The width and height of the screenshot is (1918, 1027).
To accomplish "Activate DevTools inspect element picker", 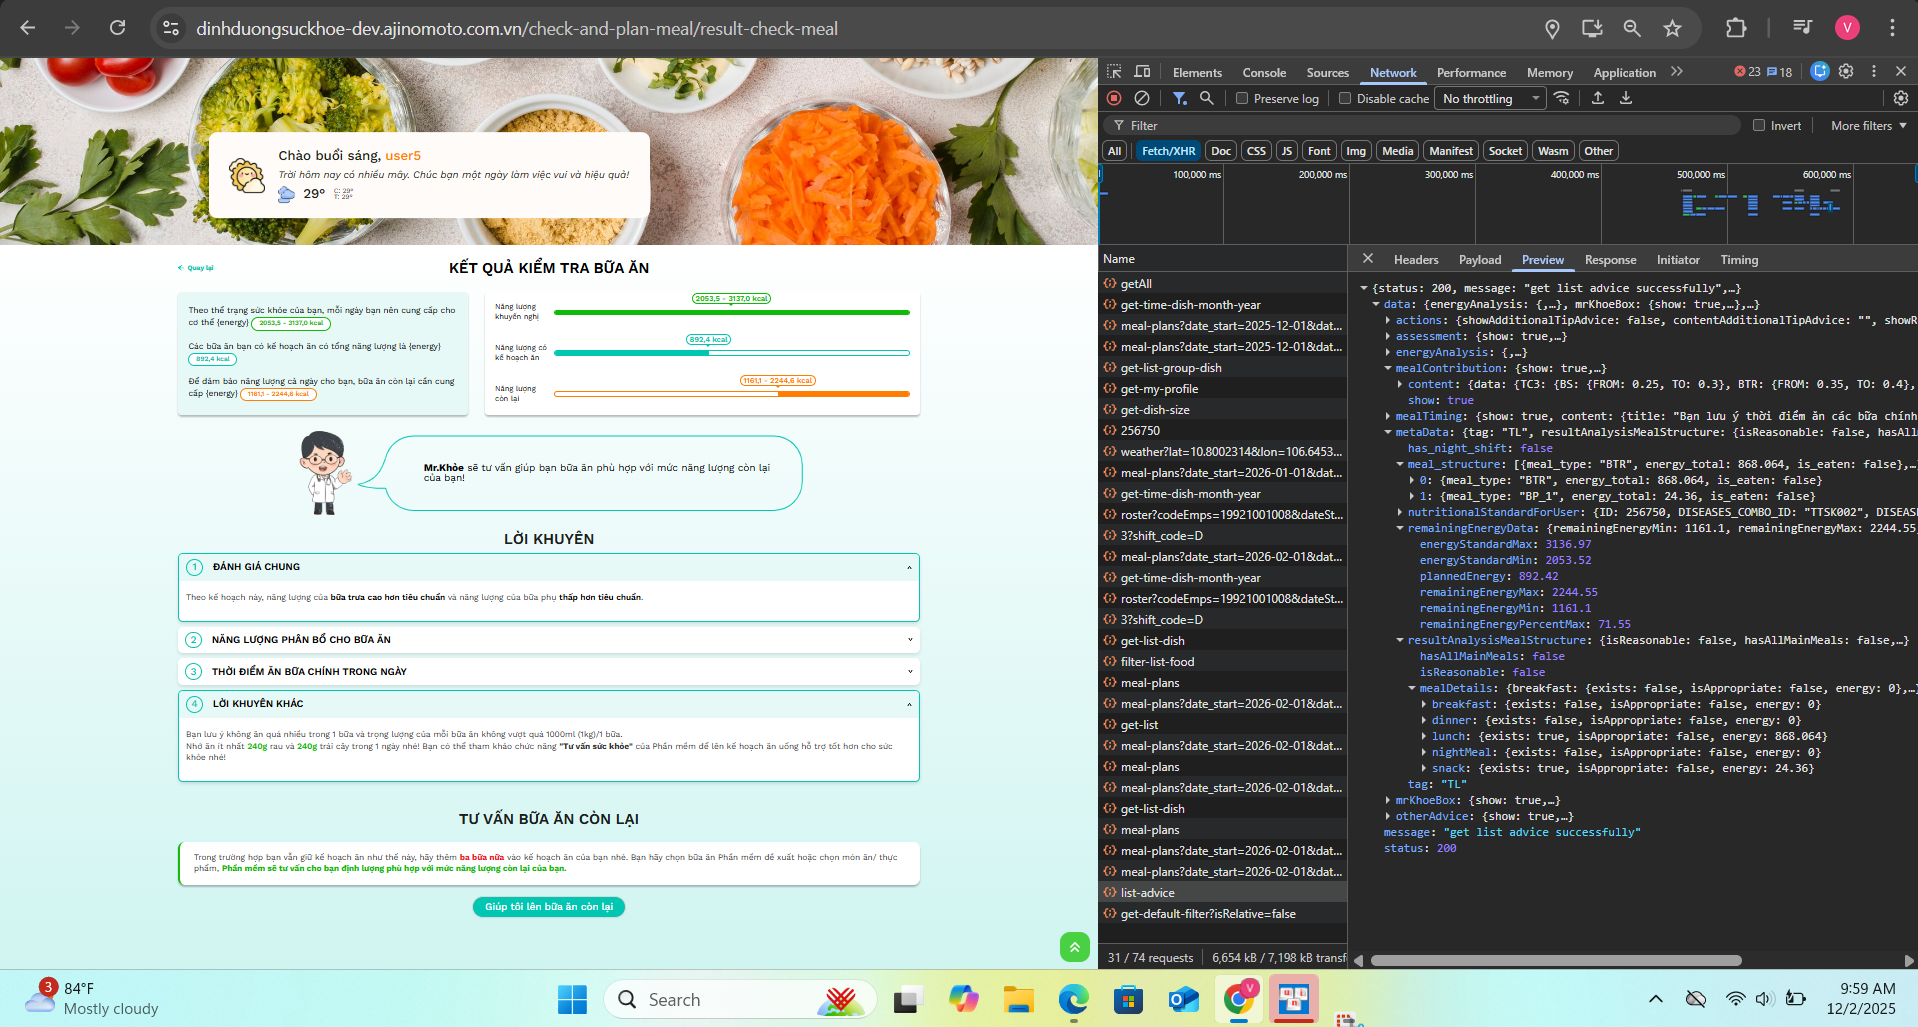I will pyautogui.click(x=1114, y=72).
